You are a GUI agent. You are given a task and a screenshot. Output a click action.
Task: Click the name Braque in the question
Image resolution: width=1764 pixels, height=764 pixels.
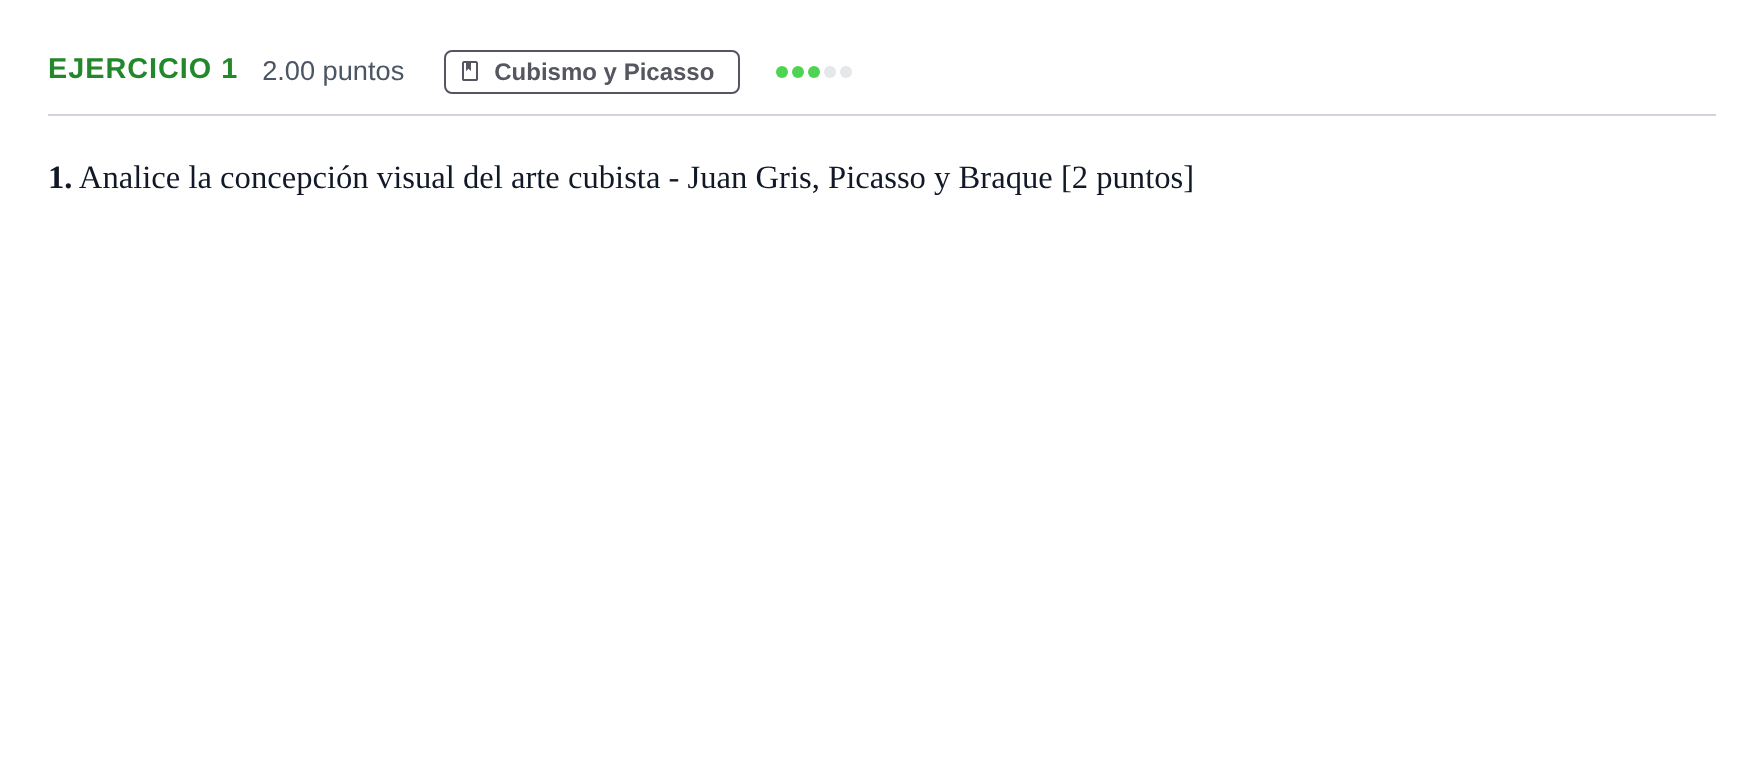pos(1005,178)
